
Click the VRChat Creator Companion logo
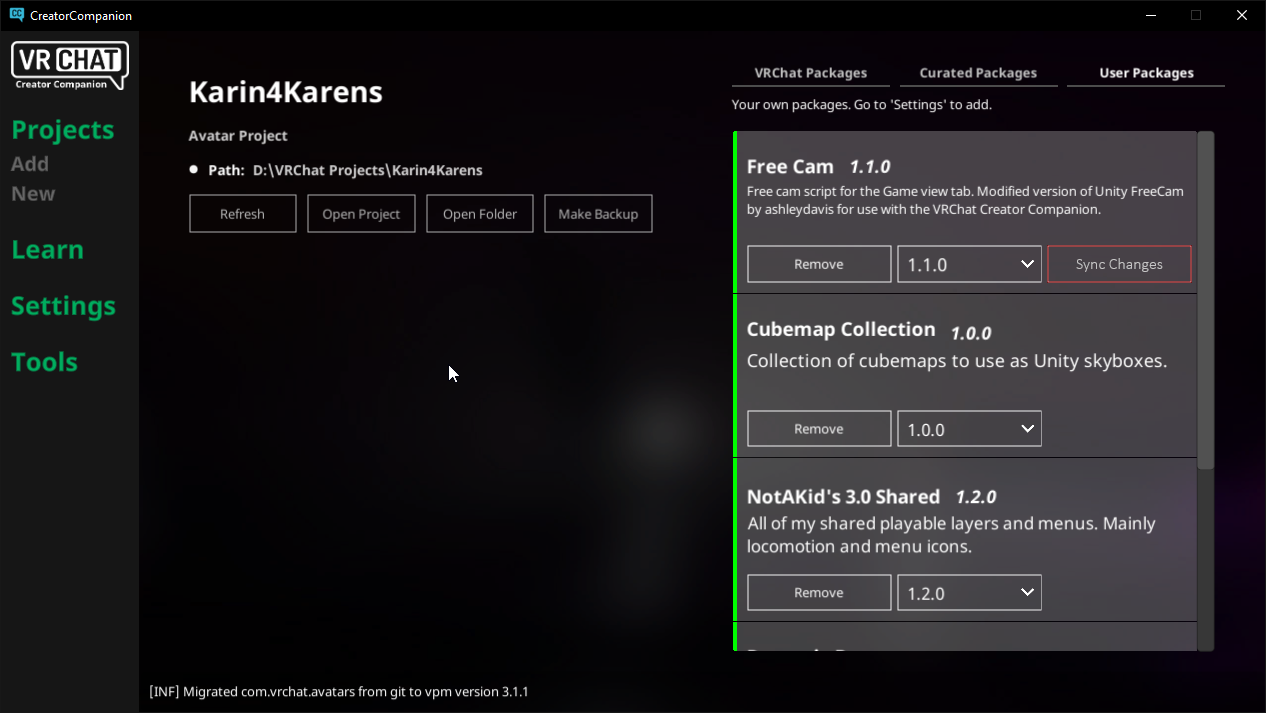pos(69,66)
